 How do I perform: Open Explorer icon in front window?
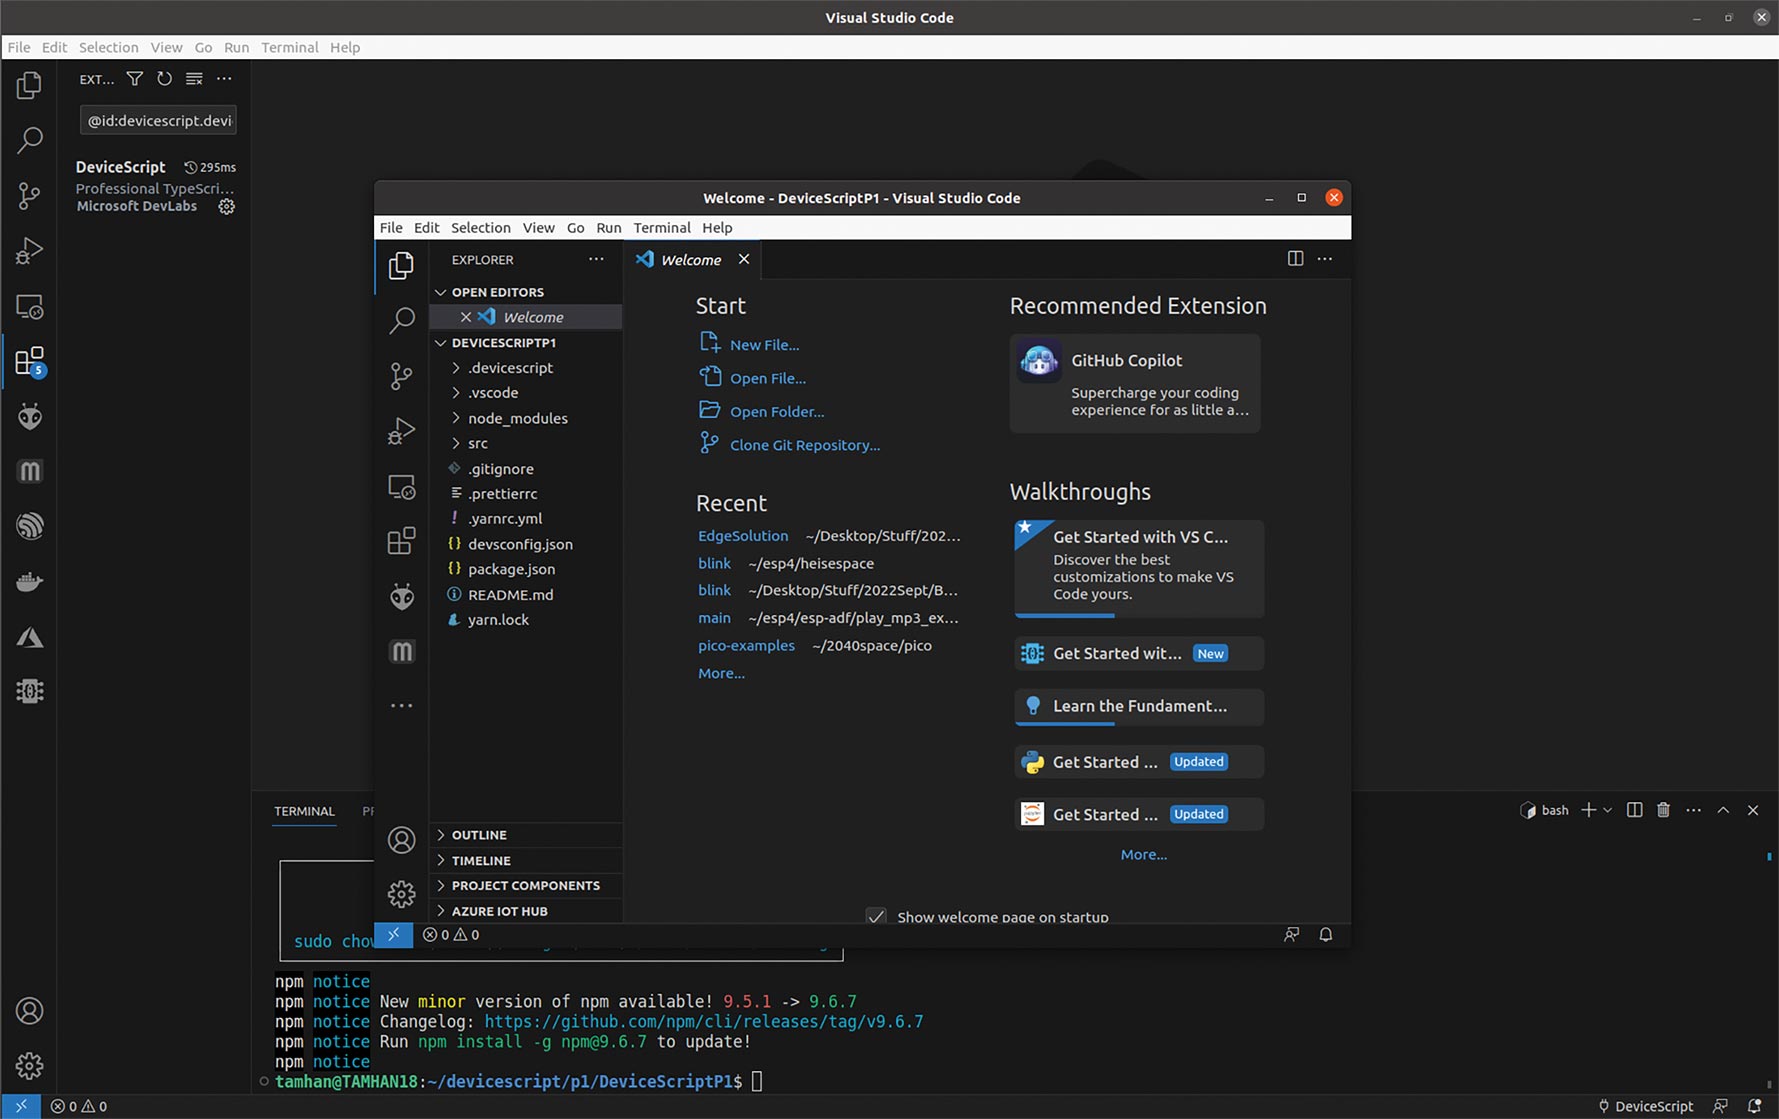click(401, 265)
